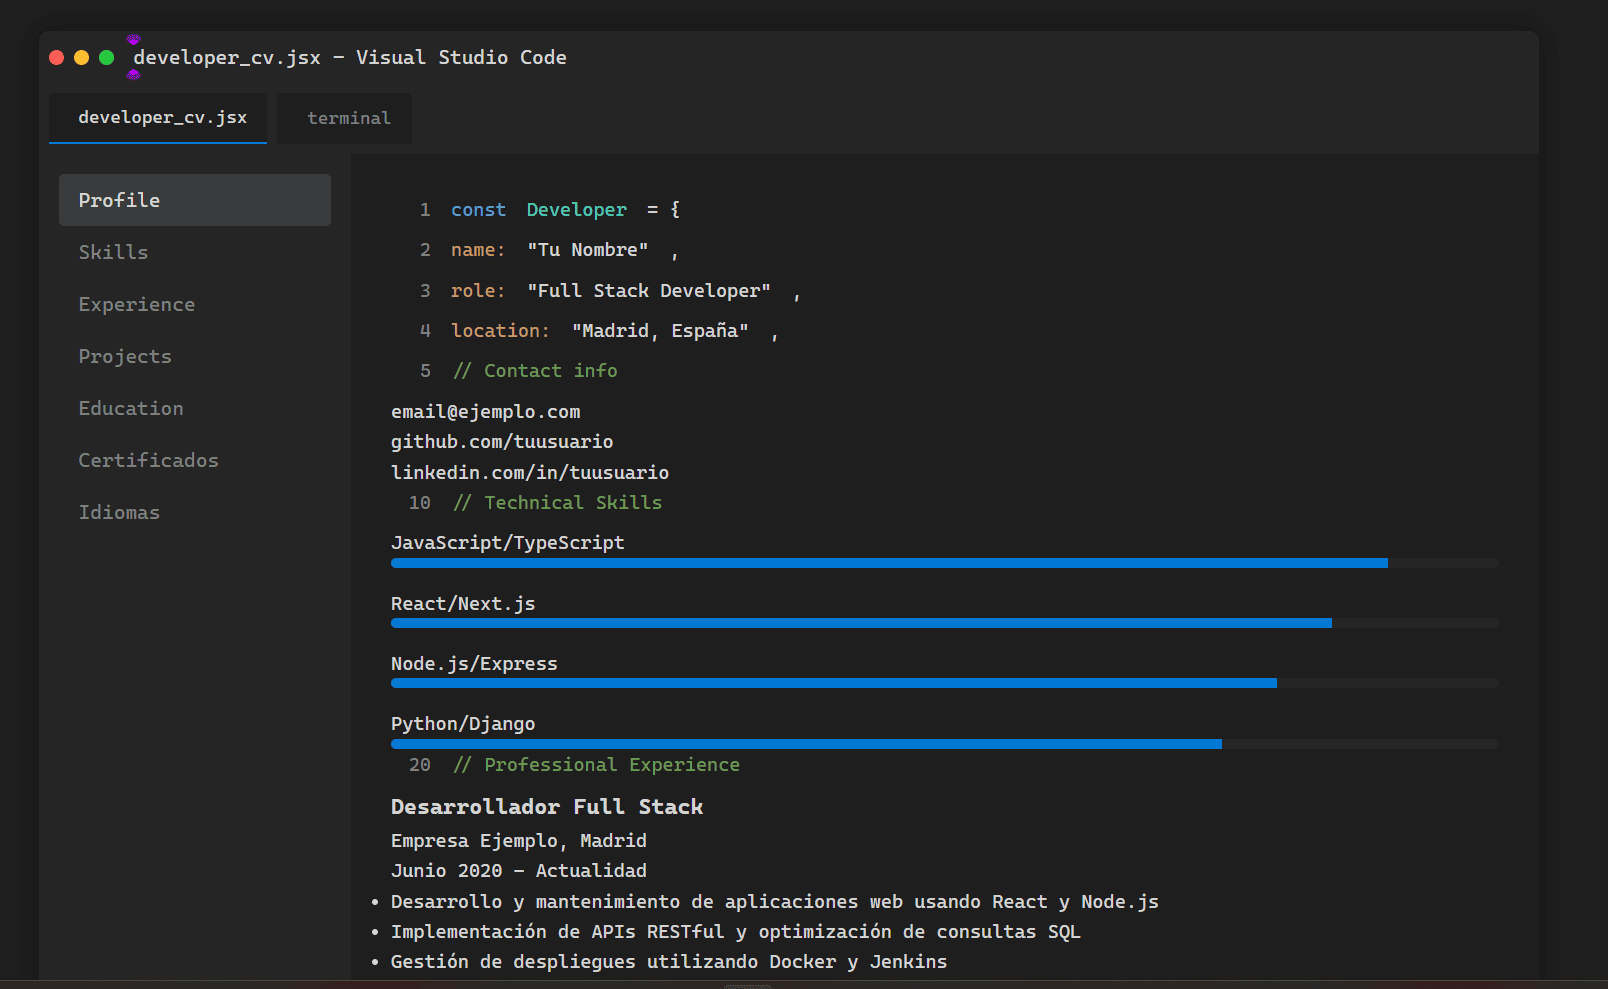1608x989 pixels.
Task: Go to the Experience section
Action: point(195,304)
